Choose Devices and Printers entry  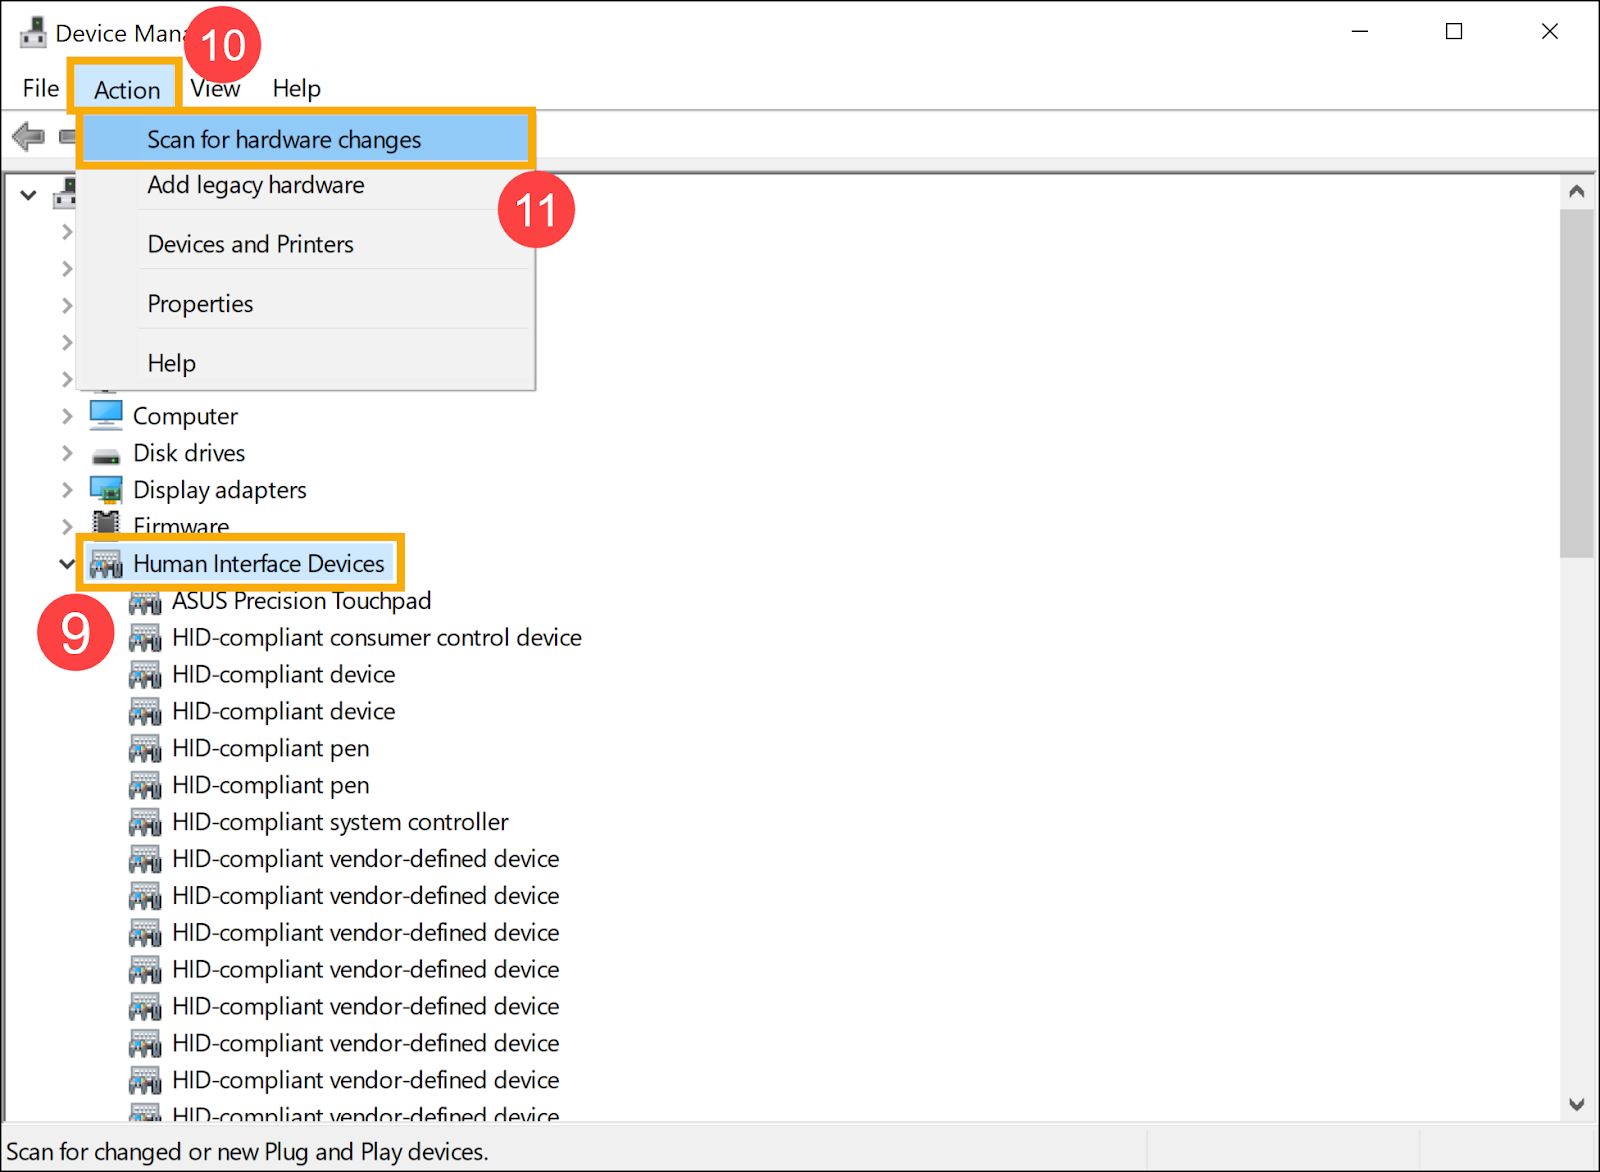pyautogui.click(x=305, y=244)
